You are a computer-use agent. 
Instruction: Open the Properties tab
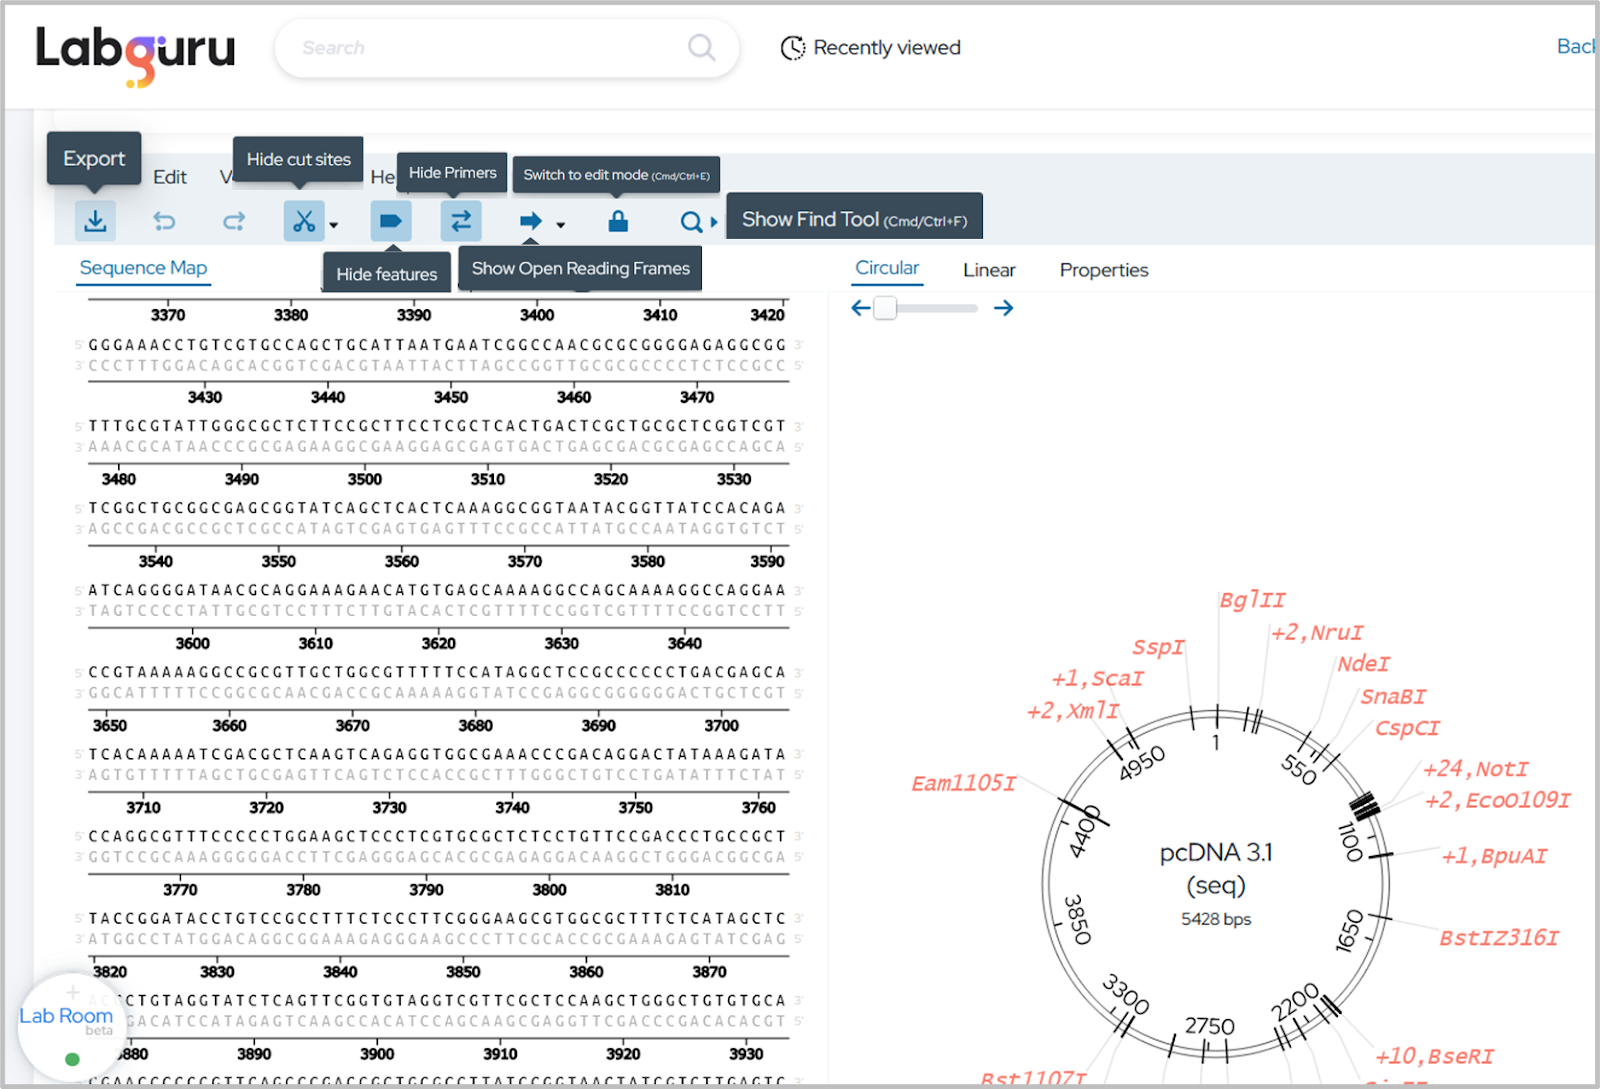(x=1104, y=270)
